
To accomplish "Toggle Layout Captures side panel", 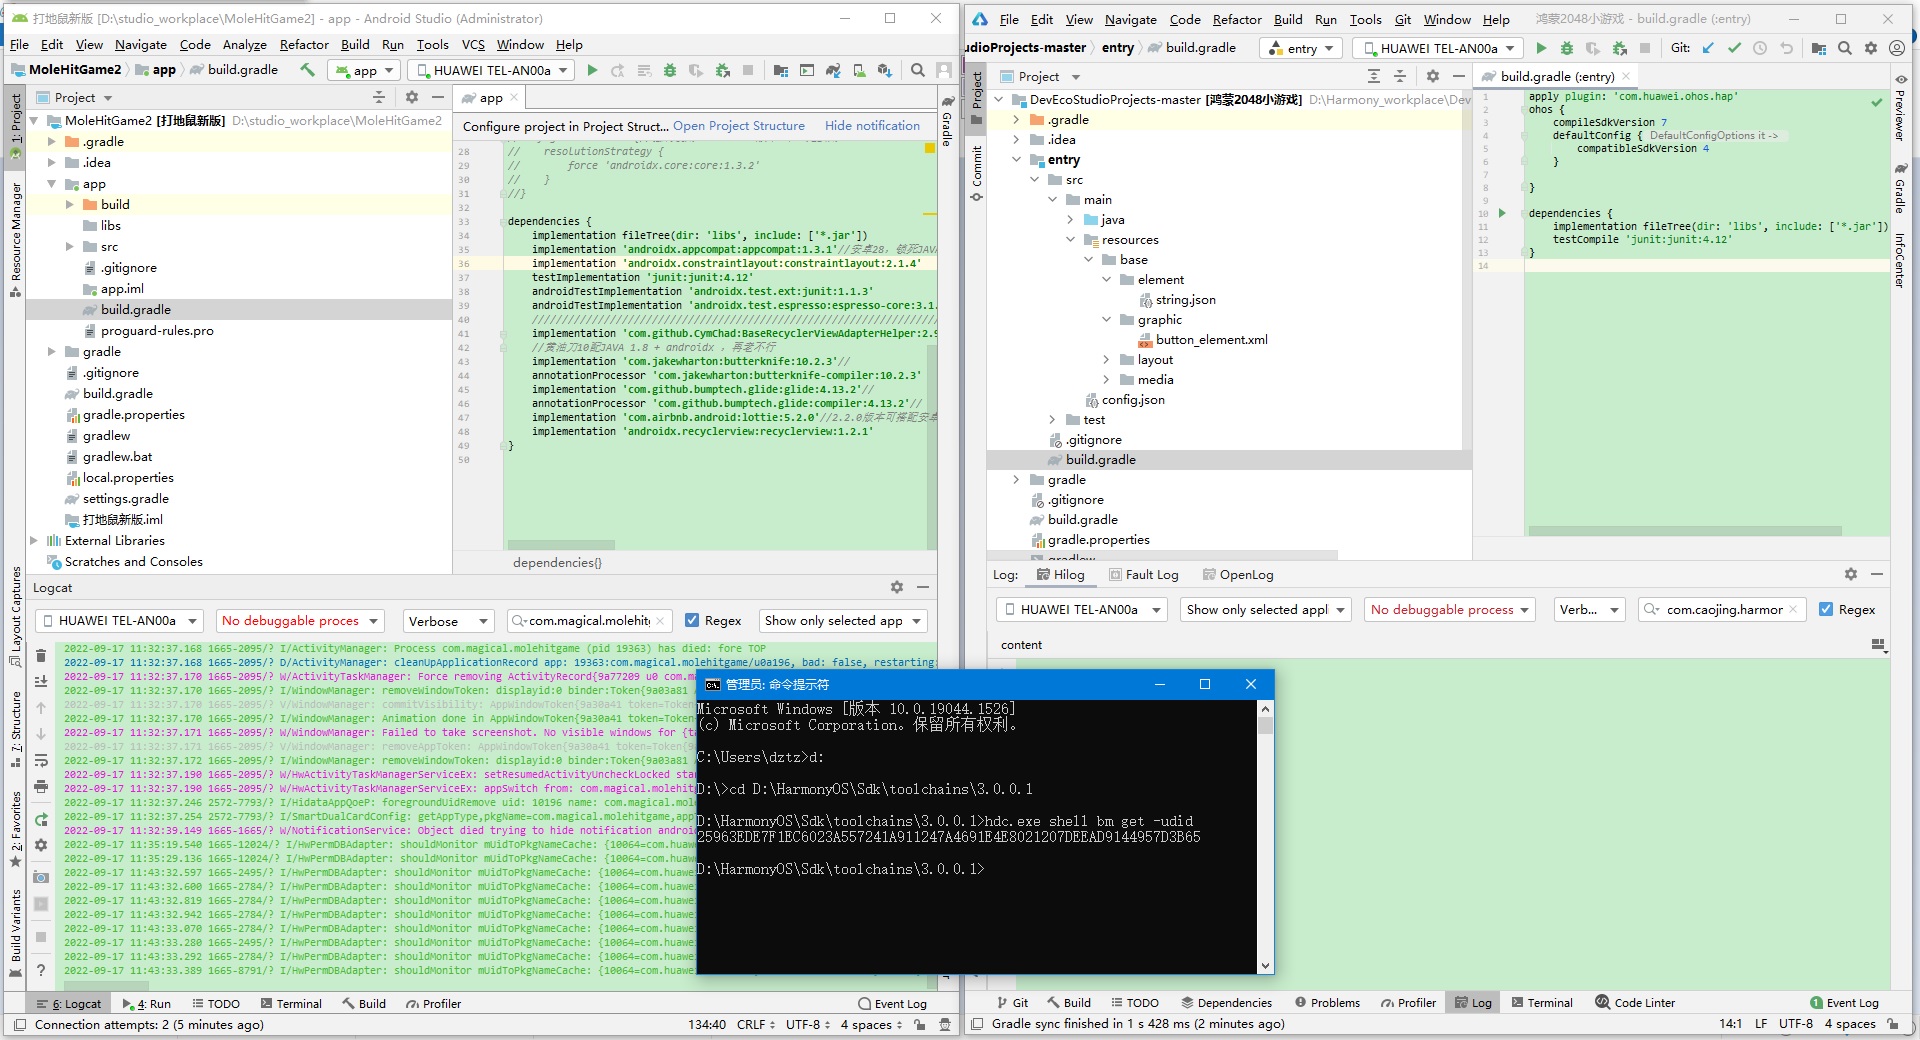I will point(15,617).
